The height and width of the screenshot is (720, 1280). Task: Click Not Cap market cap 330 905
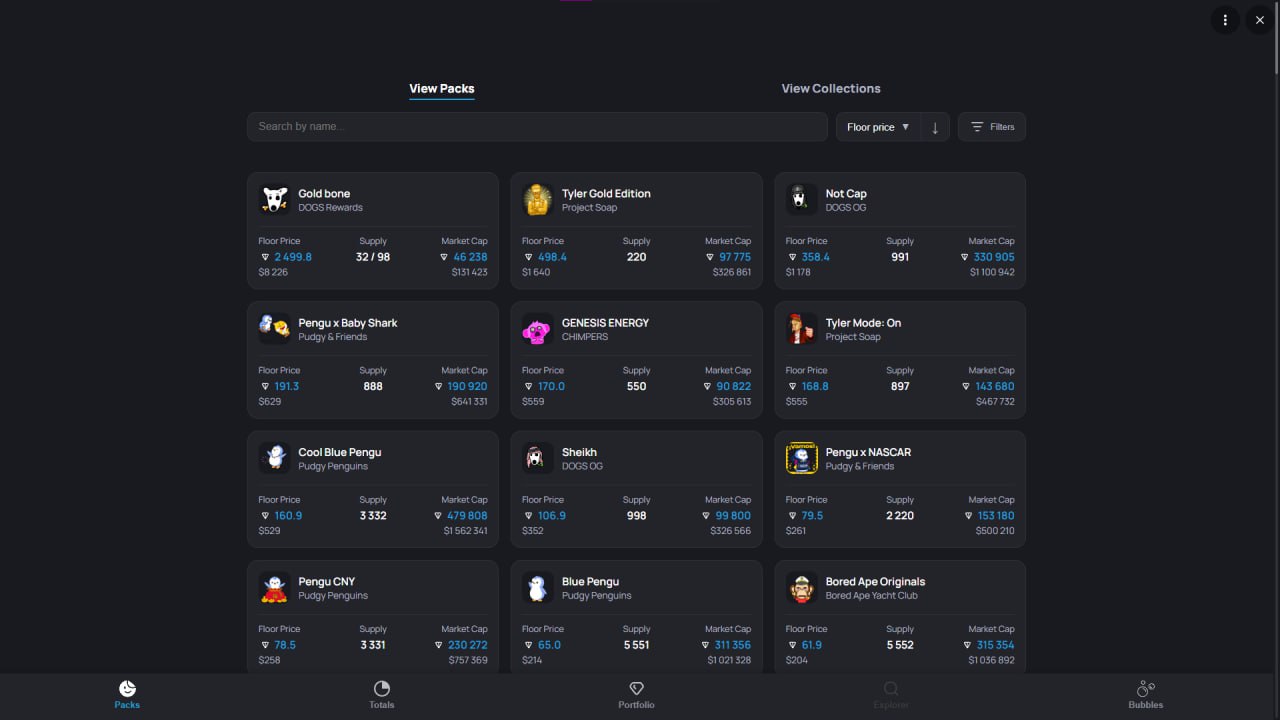pos(994,257)
